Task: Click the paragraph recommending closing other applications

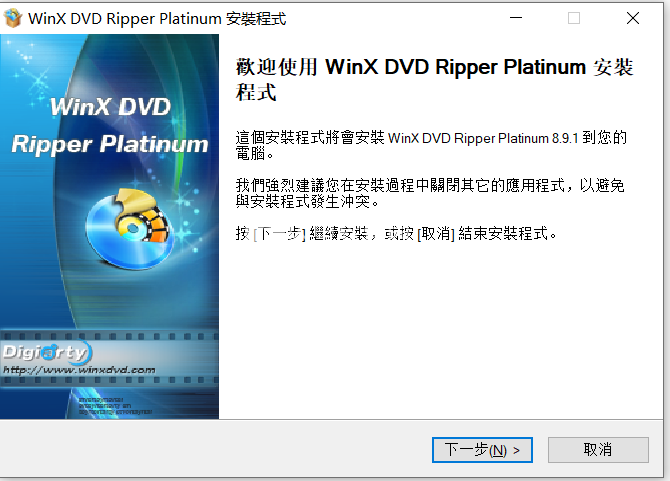Action: (x=430, y=193)
